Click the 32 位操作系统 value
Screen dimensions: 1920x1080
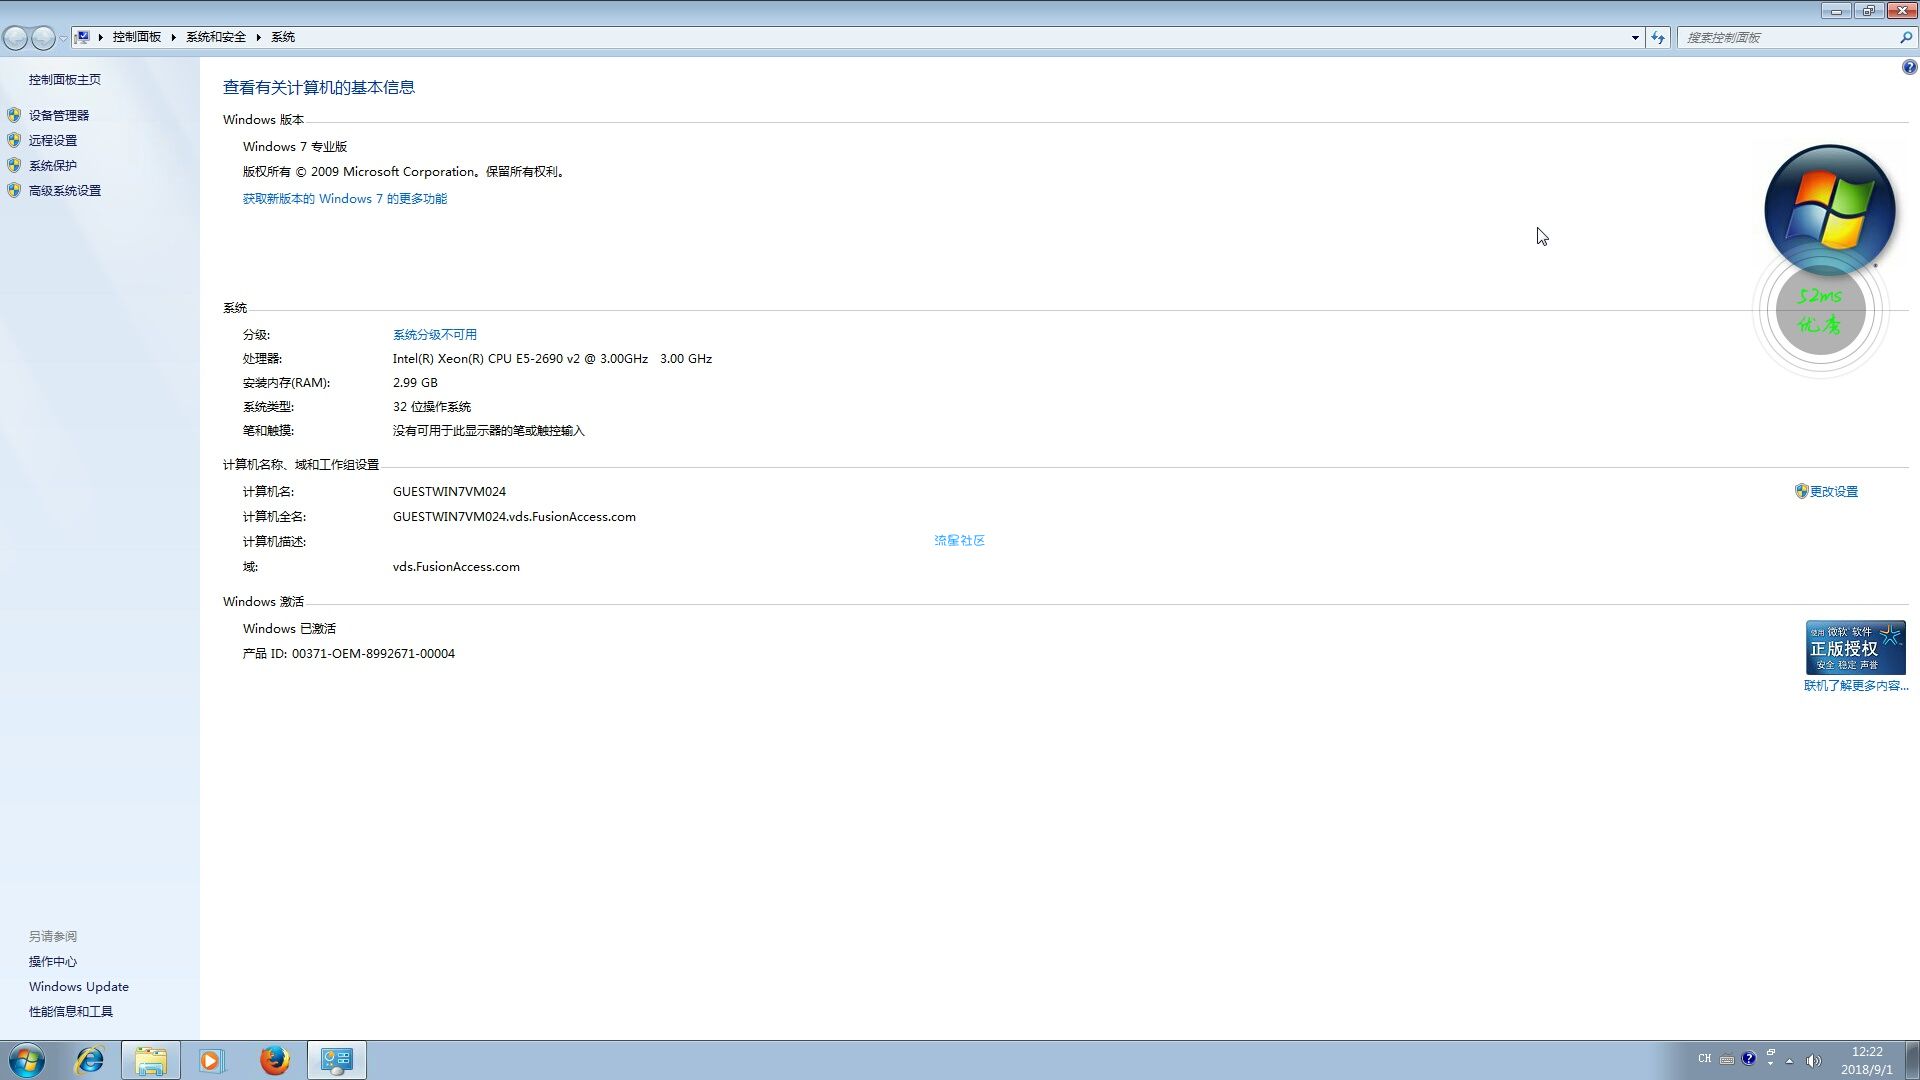click(432, 406)
